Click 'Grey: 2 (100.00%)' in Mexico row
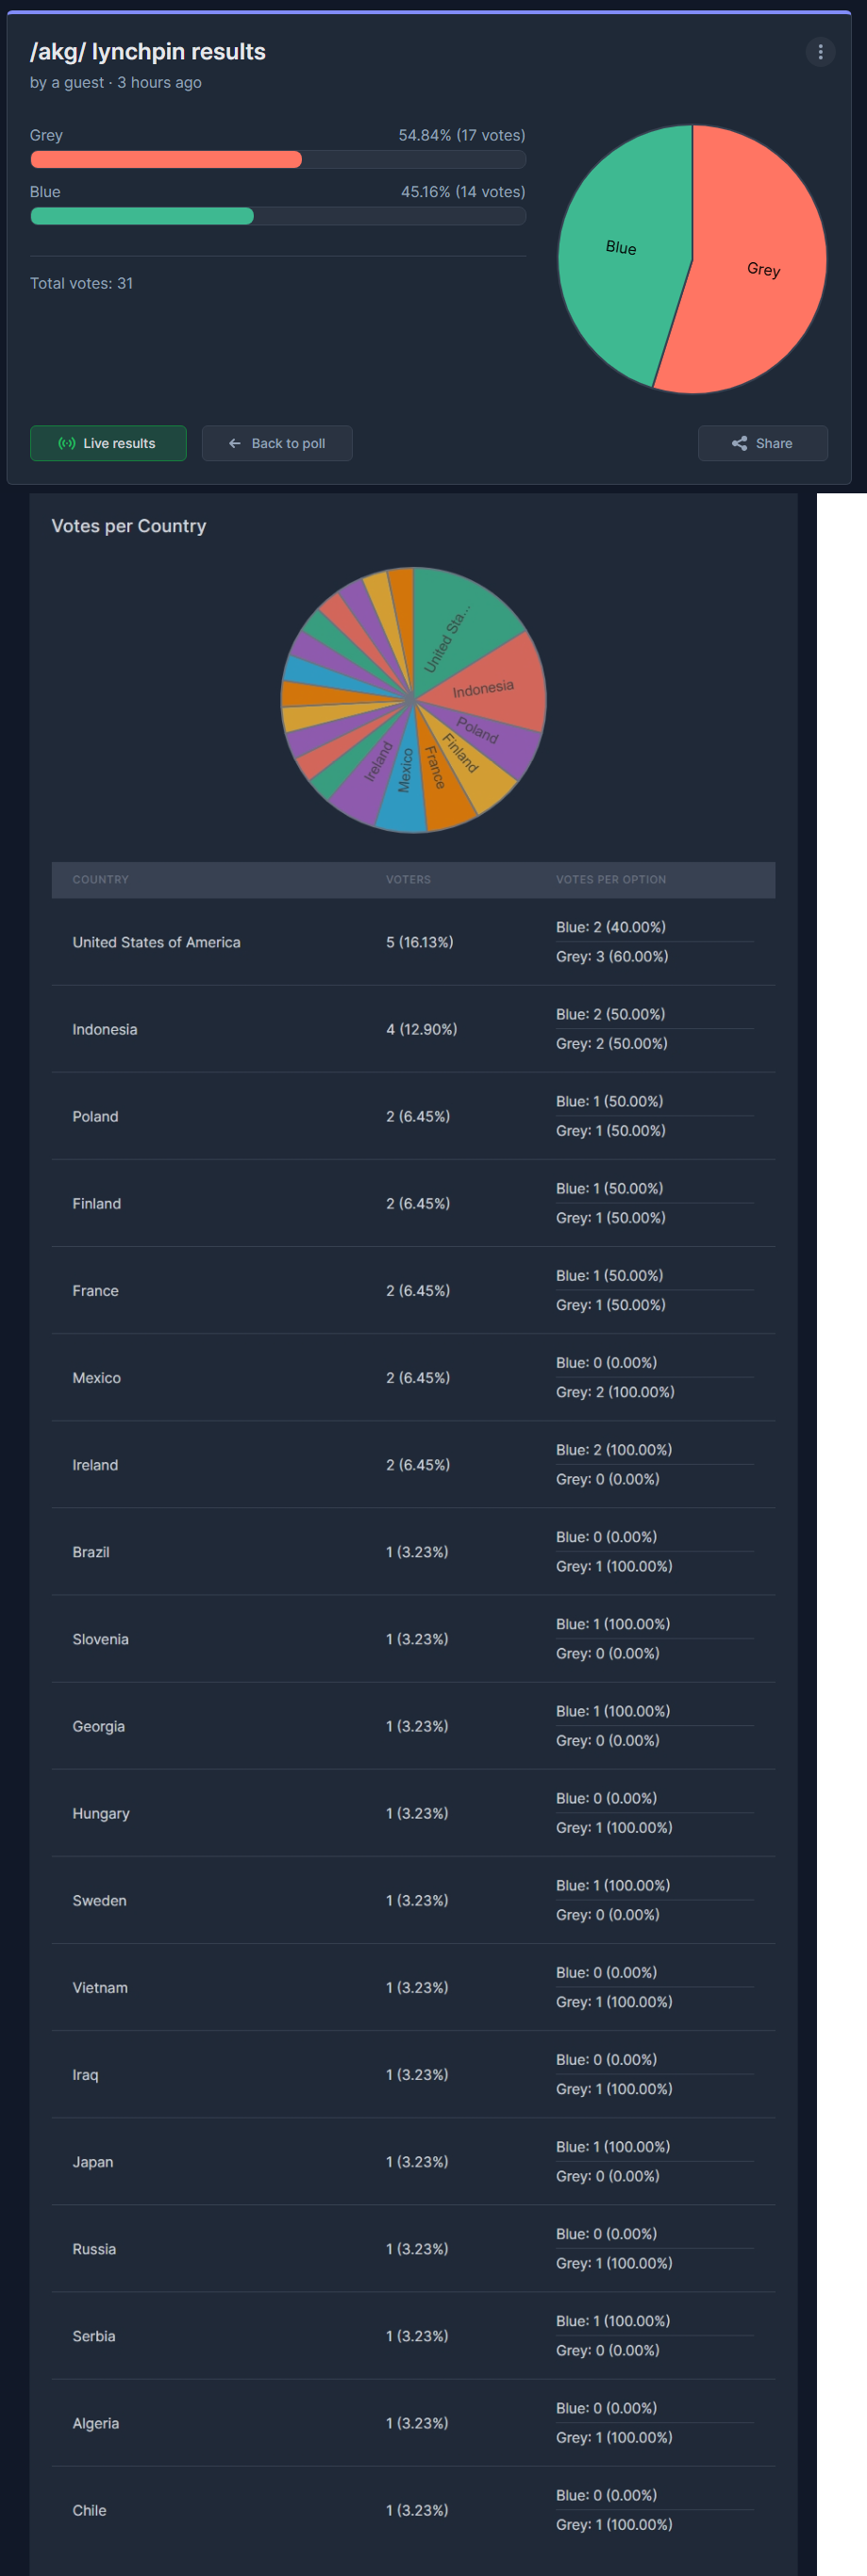This screenshot has height=2576, width=867. pos(615,1392)
